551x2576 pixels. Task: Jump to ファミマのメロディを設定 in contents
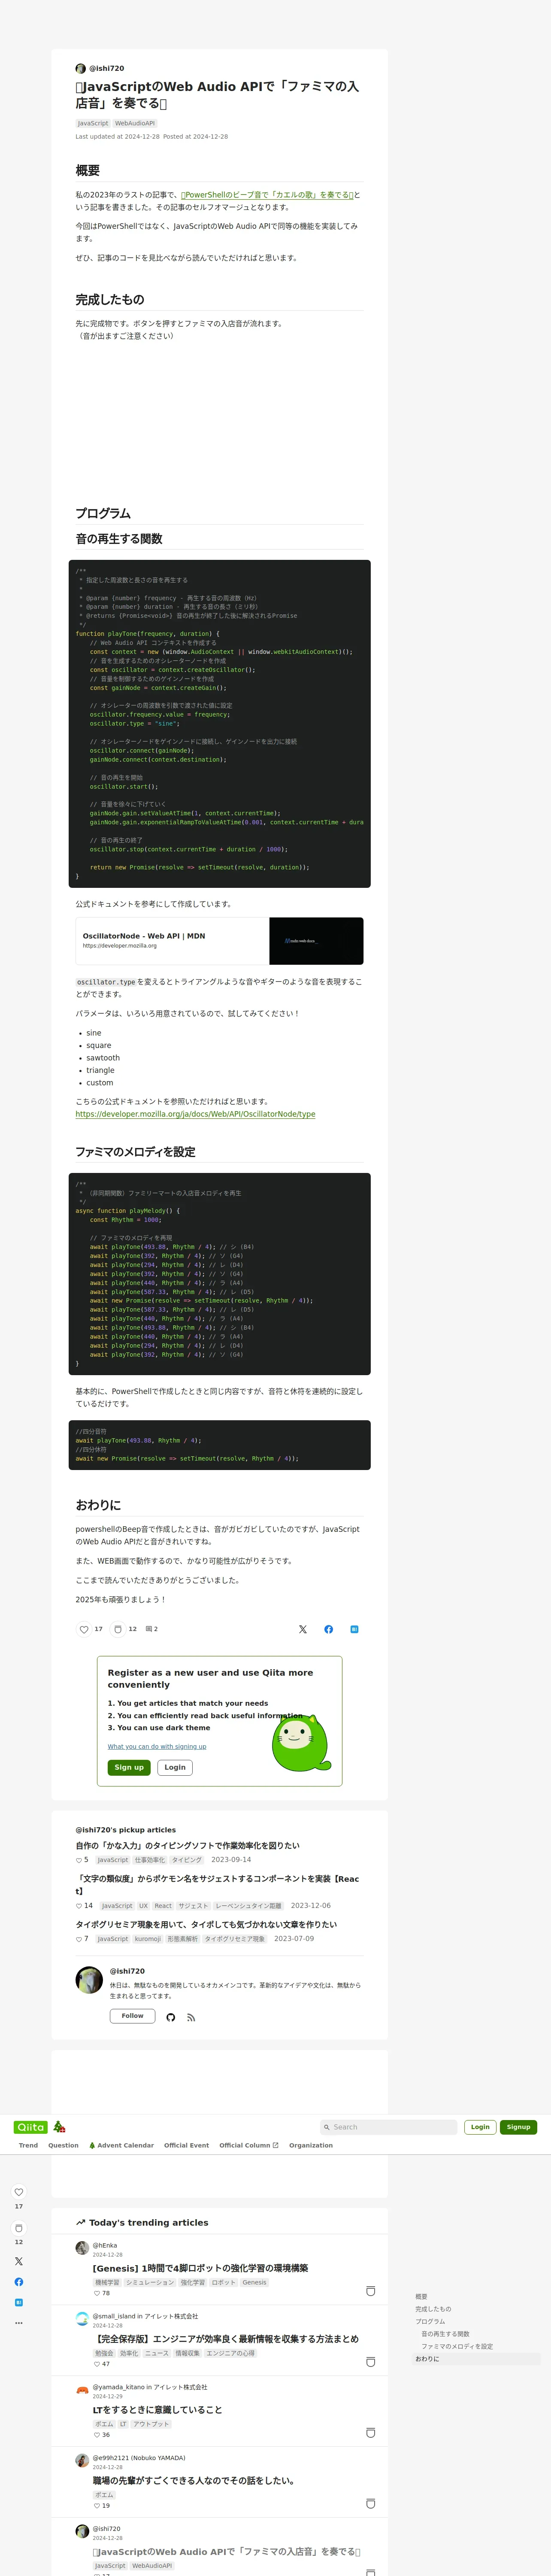[457, 2346]
